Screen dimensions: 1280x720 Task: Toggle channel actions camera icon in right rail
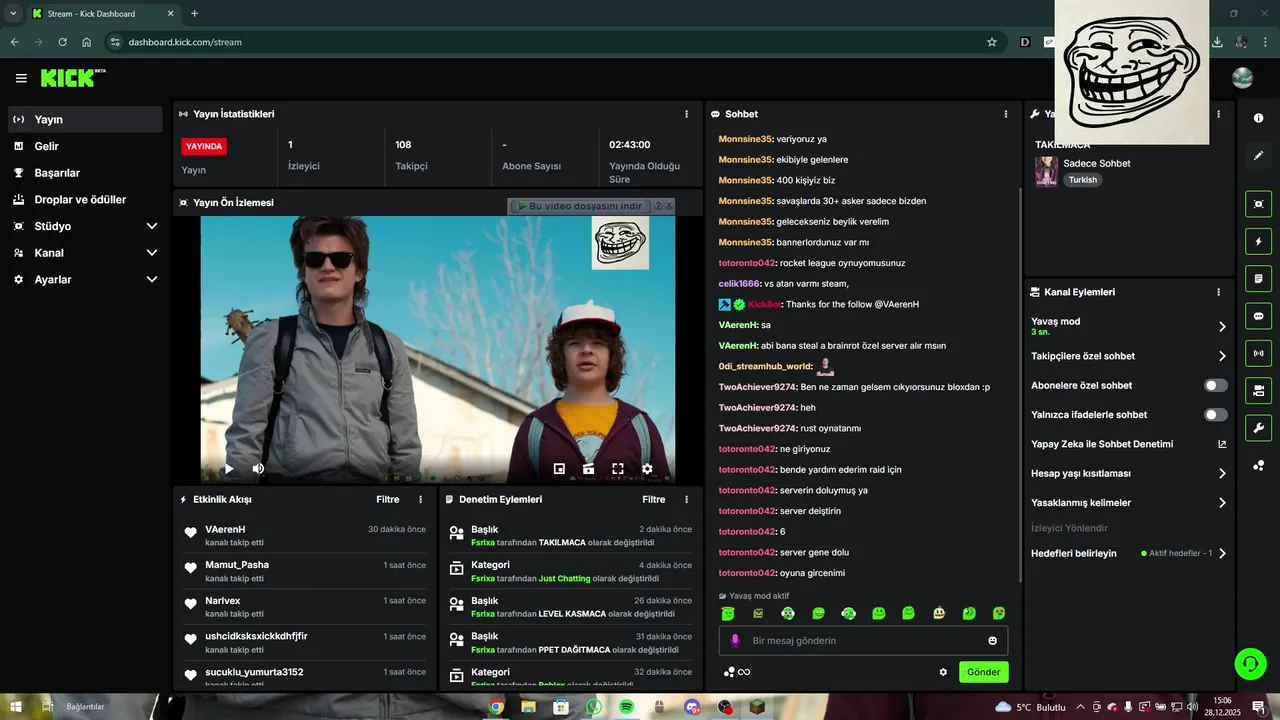(x=1258, y=390)
